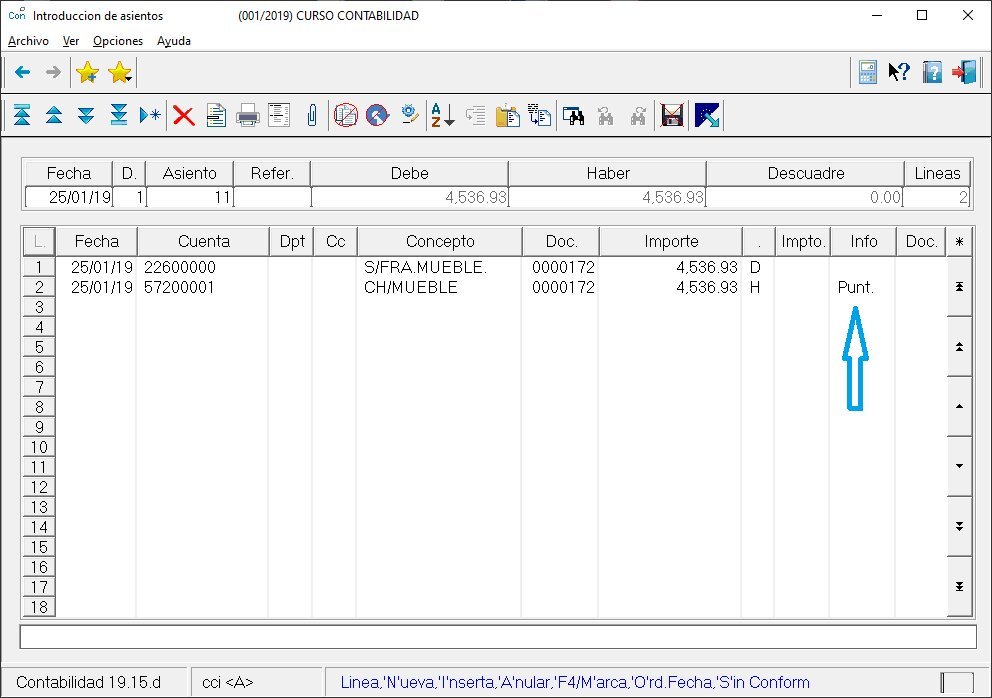992x698 pixels.
Task: Click the greyed indent lines icon
Action: point(475,116)
